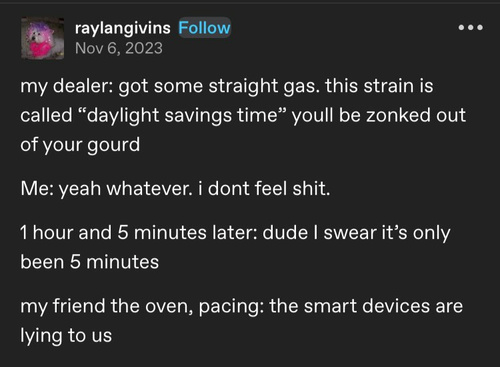This screenshot has height=367, width=500.
Task: Click the words "of your gourd"
Action: pos(80,145)
